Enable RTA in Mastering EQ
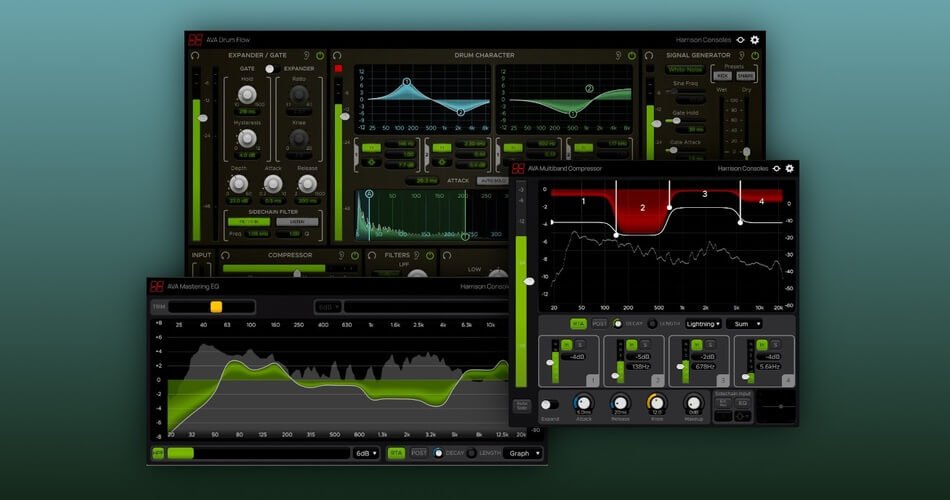Image resolution: width=950 pixels, height=500 pixels. [x=396, y=453]
